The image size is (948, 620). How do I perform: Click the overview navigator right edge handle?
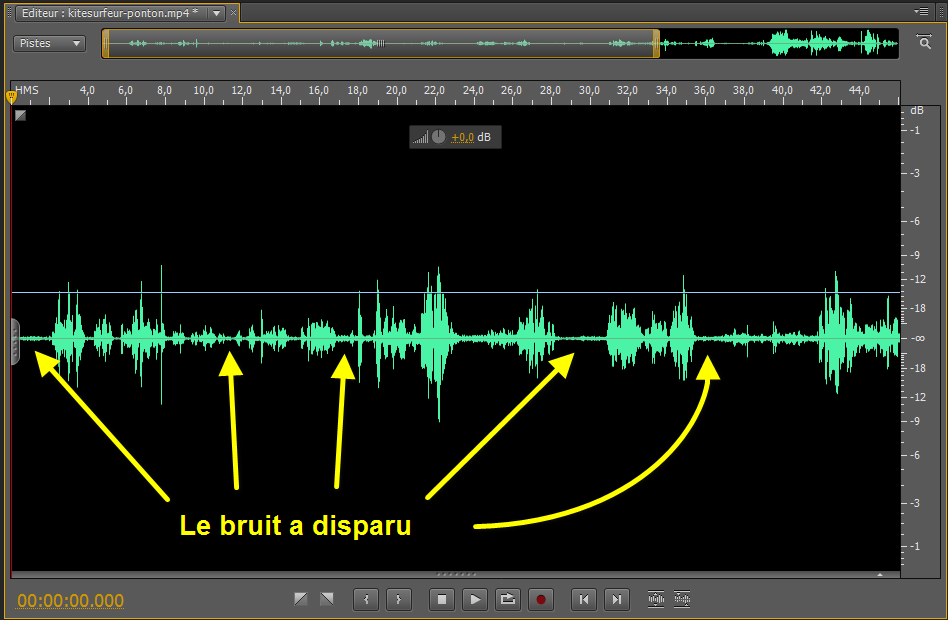(x=656, y=44)
